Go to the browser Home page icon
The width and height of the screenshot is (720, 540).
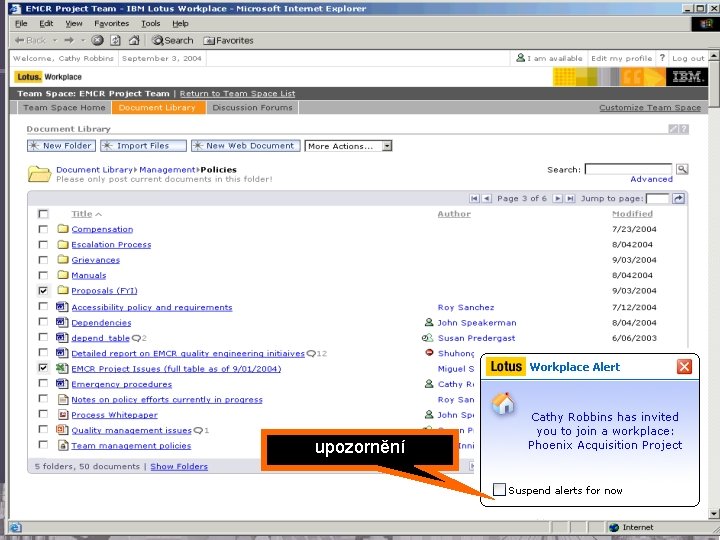(x=134, y=40)
